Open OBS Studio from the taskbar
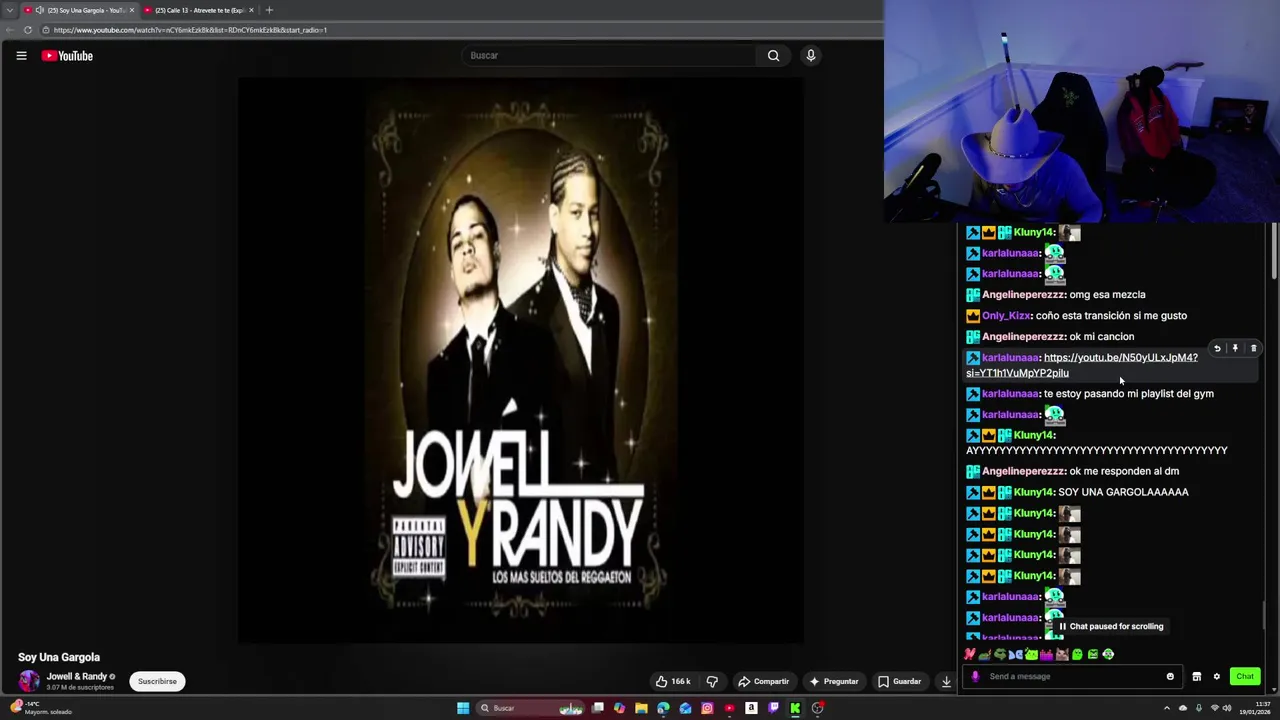The image size is (1280, 720). [x=818, y=708]
